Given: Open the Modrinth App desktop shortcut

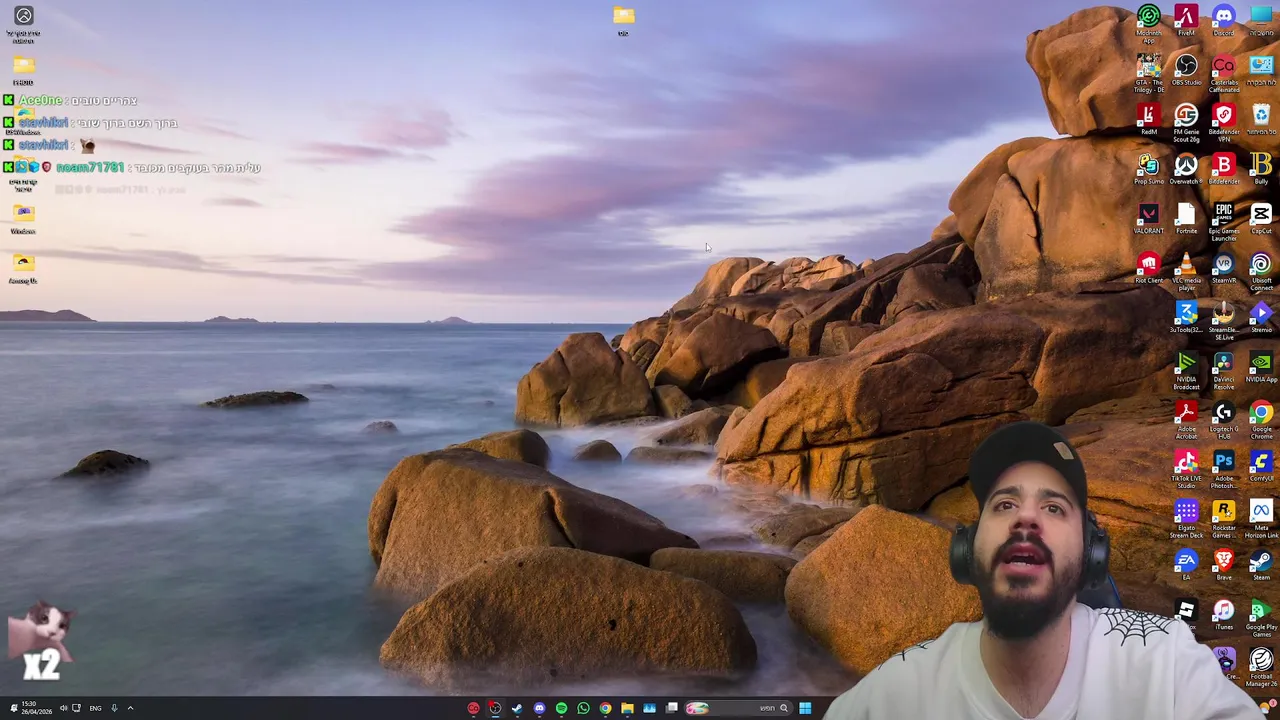Looking at the screenshot, I should click(1149, 24).
